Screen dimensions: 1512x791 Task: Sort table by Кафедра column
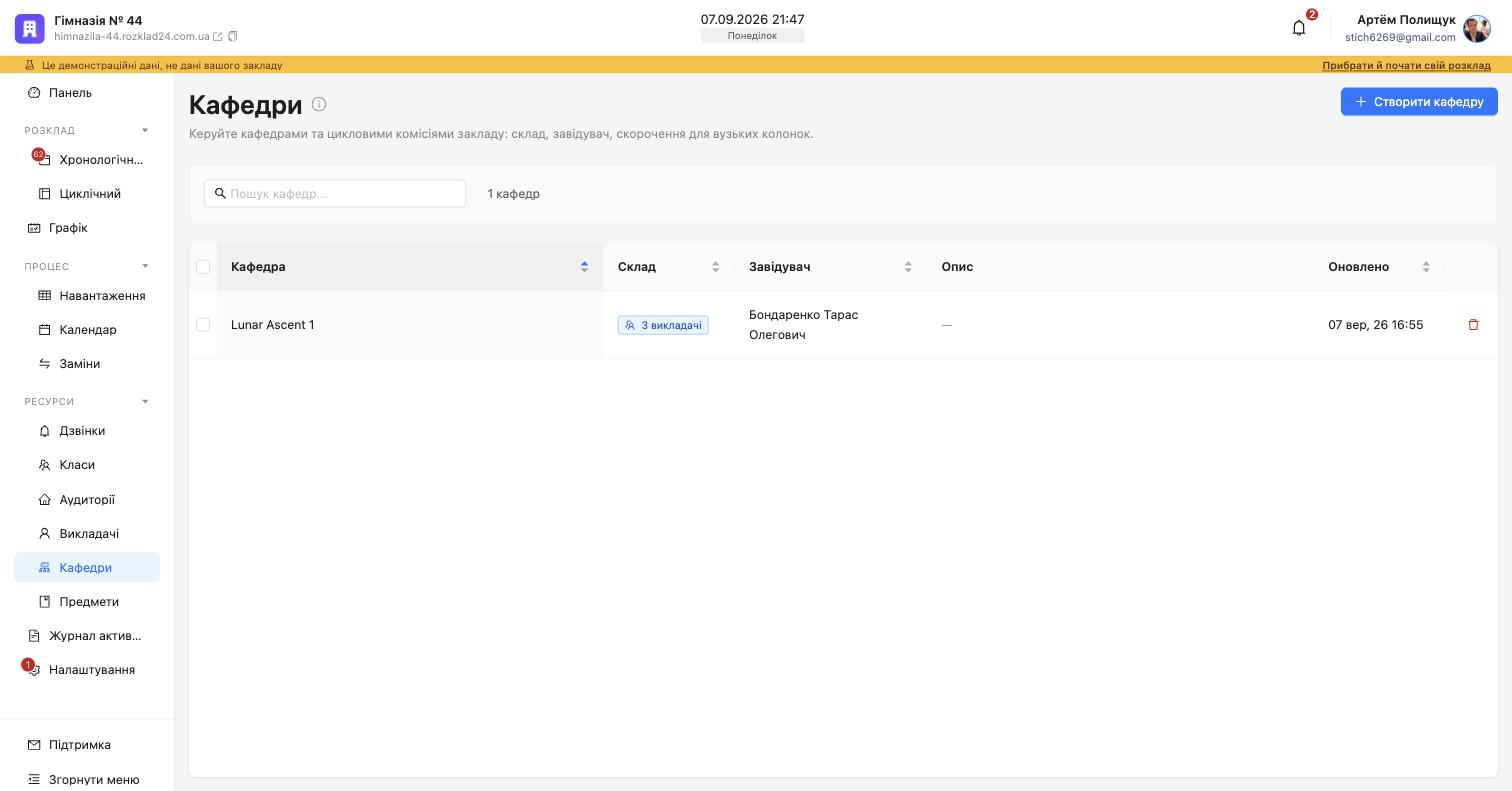410,267
